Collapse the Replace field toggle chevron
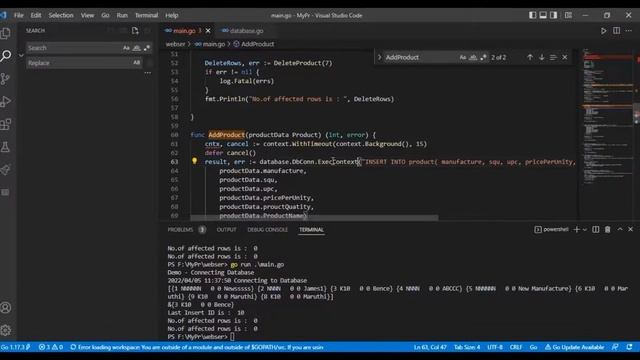Image resolution: width=640 pixels, height=360 pixels. pyautogui.click(x=21, y=55)
